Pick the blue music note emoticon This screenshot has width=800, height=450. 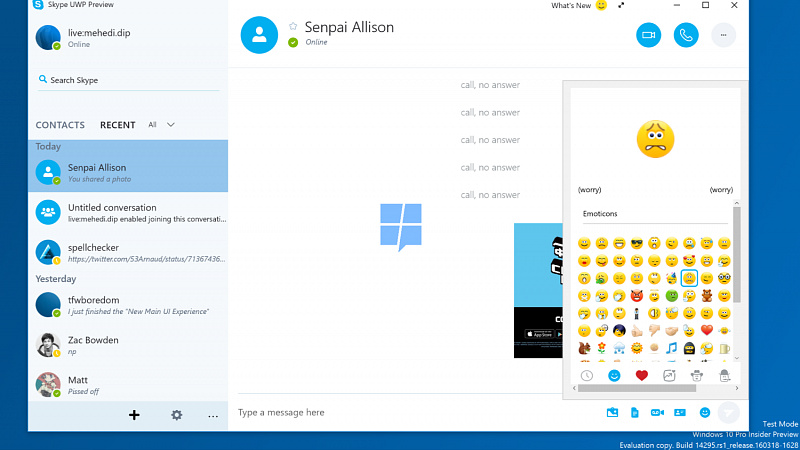coord(672,348)
